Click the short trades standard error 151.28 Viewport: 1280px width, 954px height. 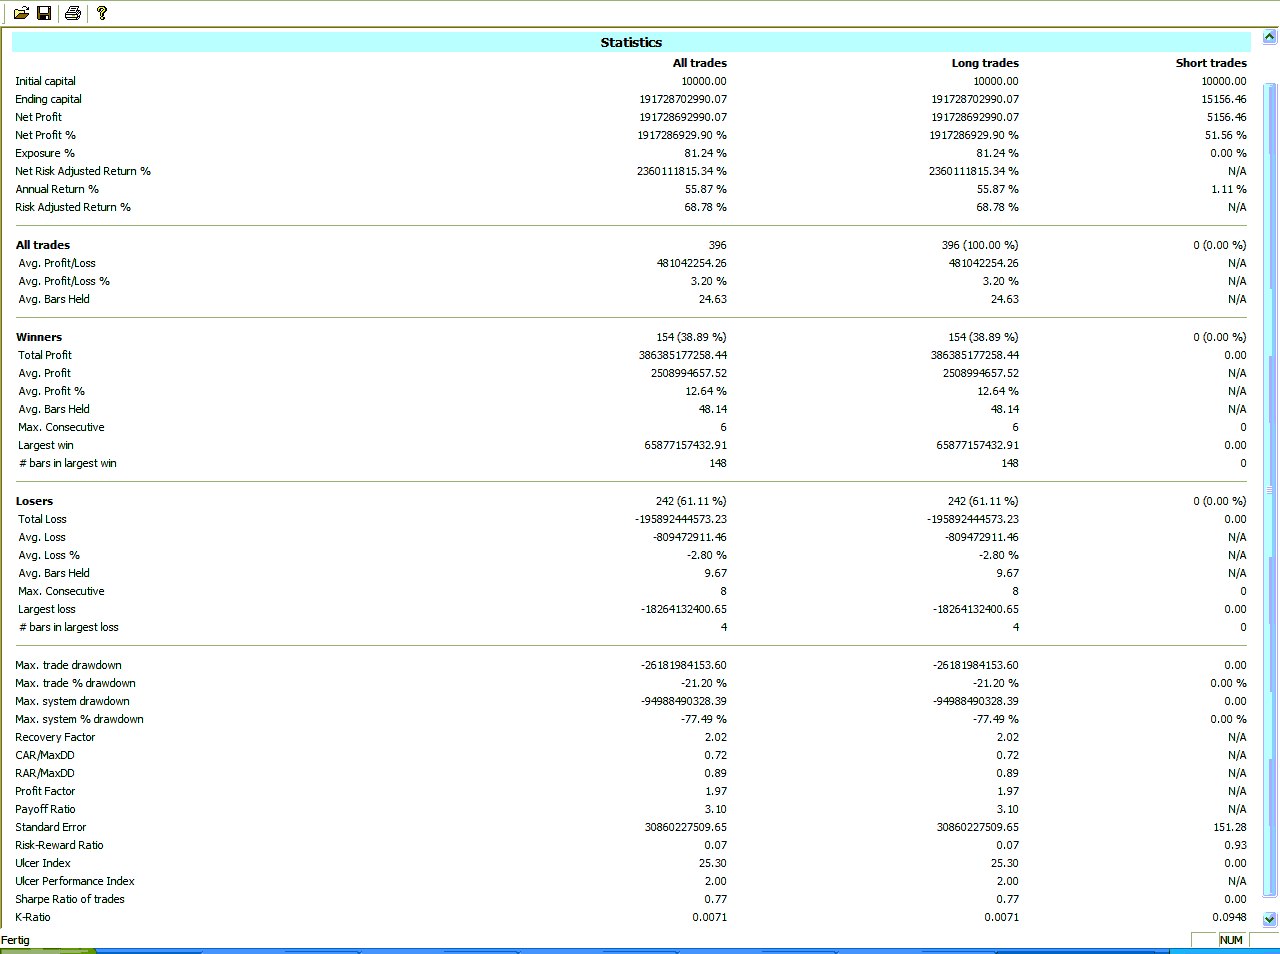pyautogui.click(x=1230, y=827)
